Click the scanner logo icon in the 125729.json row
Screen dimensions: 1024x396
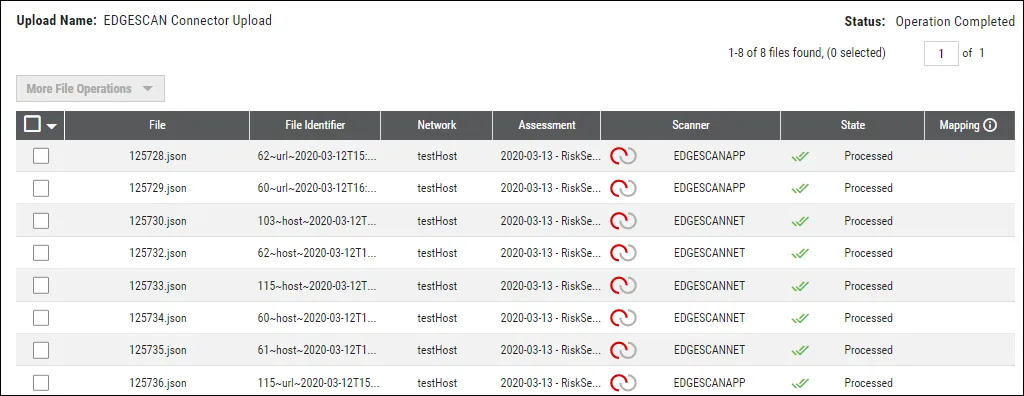tap(623, 188)
